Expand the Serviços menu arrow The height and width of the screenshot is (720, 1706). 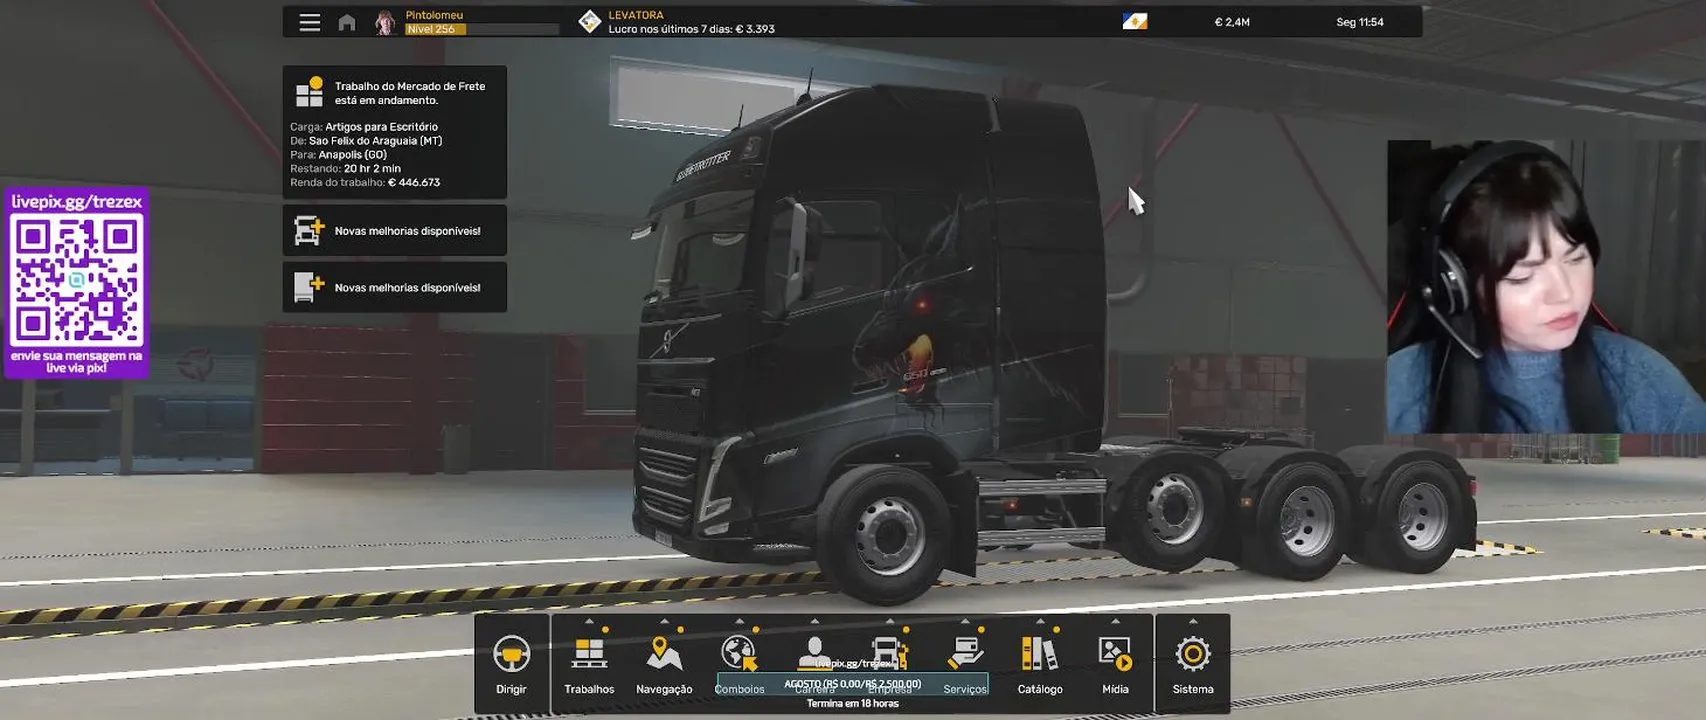pos(965,621)
